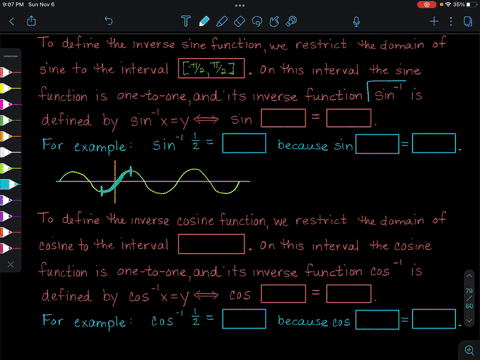Close the pen presets sidebar
Screen dimensions: 480x360
click(11, 264)
